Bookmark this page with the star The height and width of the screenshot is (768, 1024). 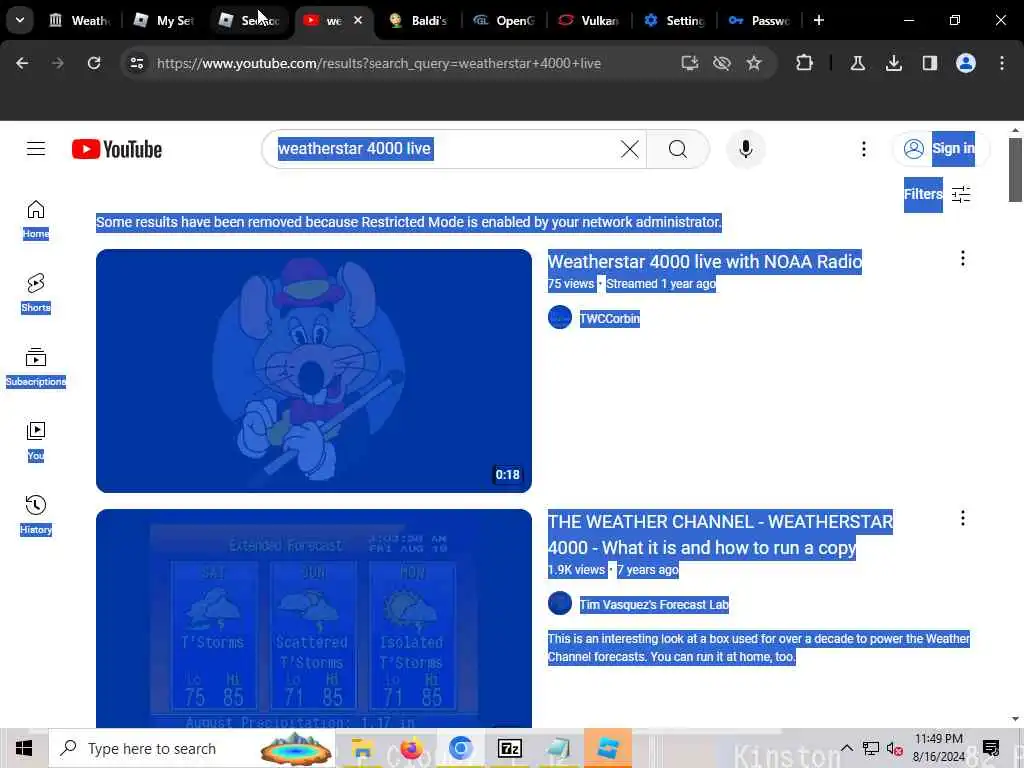(754, 63)
